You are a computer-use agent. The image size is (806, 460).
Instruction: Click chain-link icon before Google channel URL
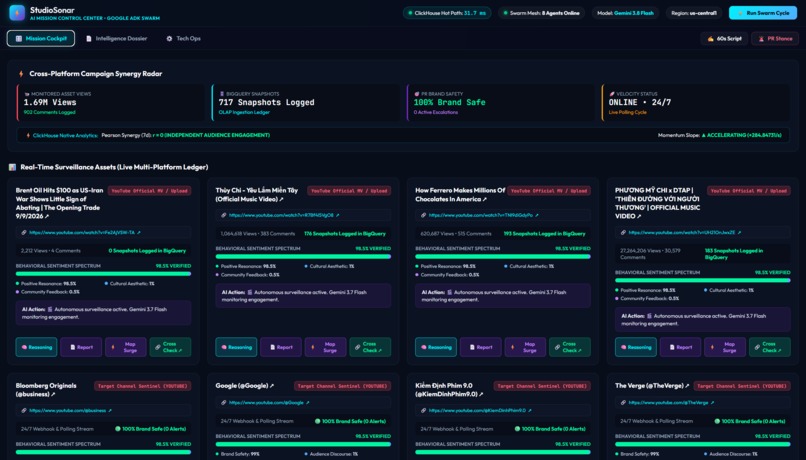224,402
